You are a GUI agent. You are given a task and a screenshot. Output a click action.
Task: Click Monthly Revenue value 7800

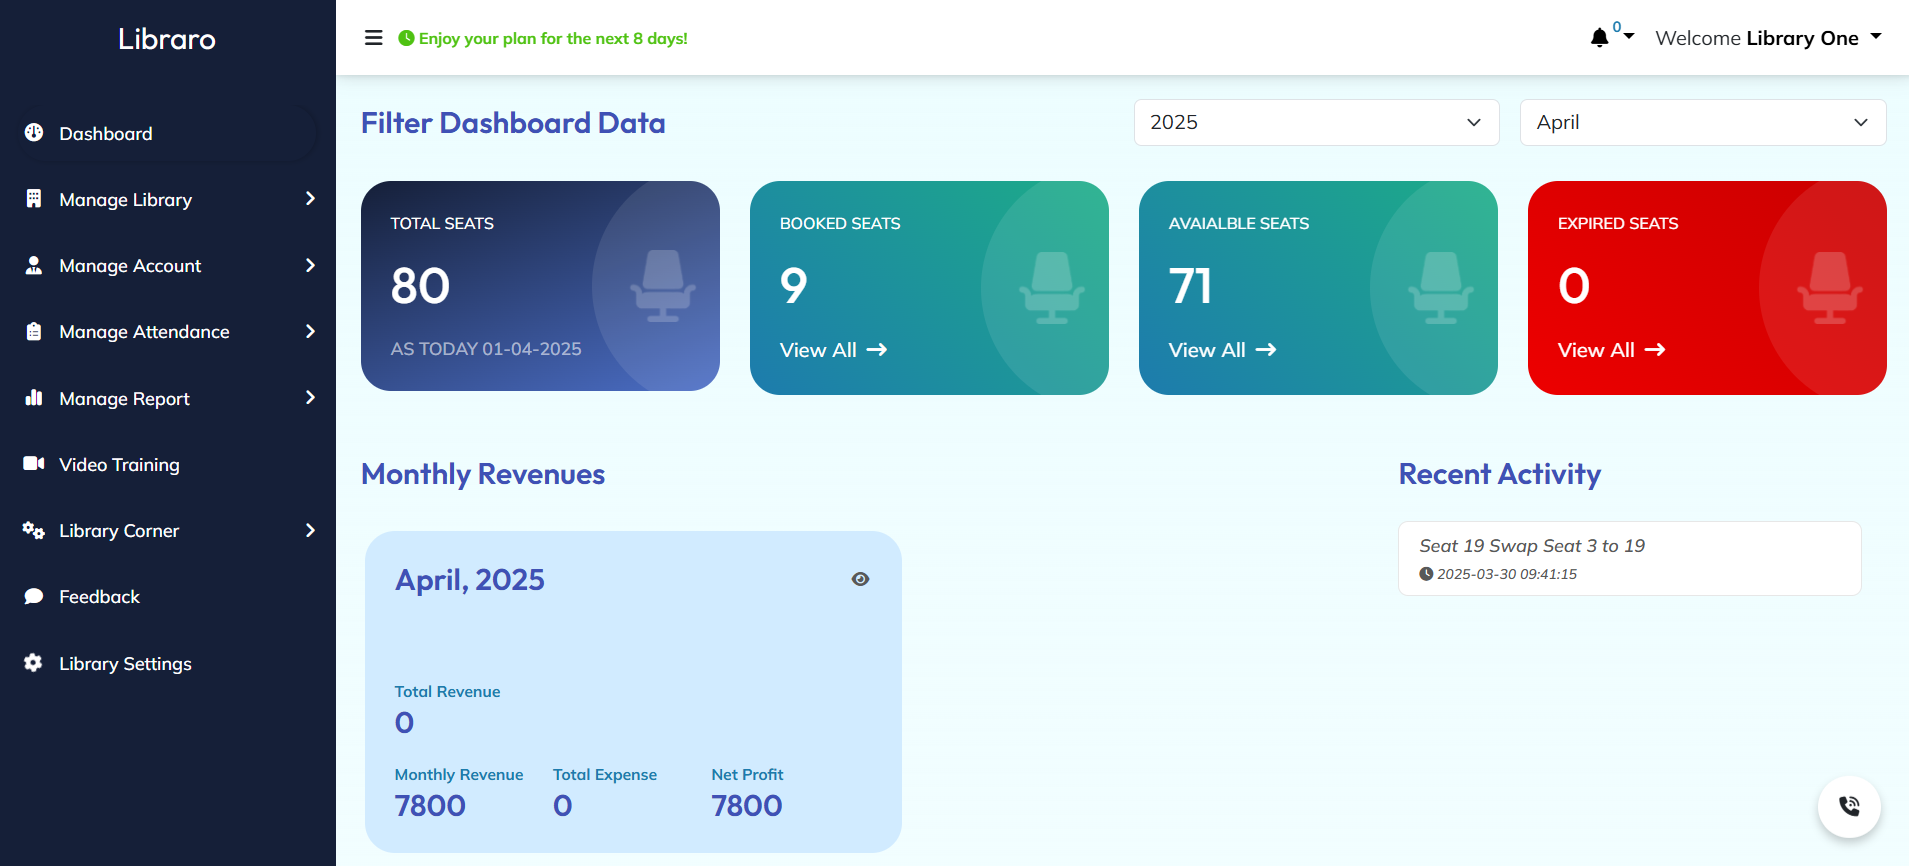coord(430,805)
